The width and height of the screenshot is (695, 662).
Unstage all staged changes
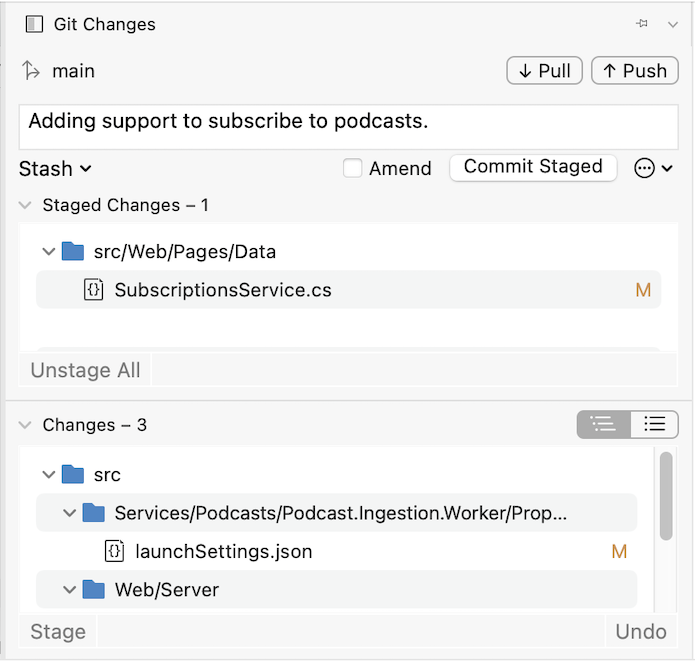[x=85, y=370]
